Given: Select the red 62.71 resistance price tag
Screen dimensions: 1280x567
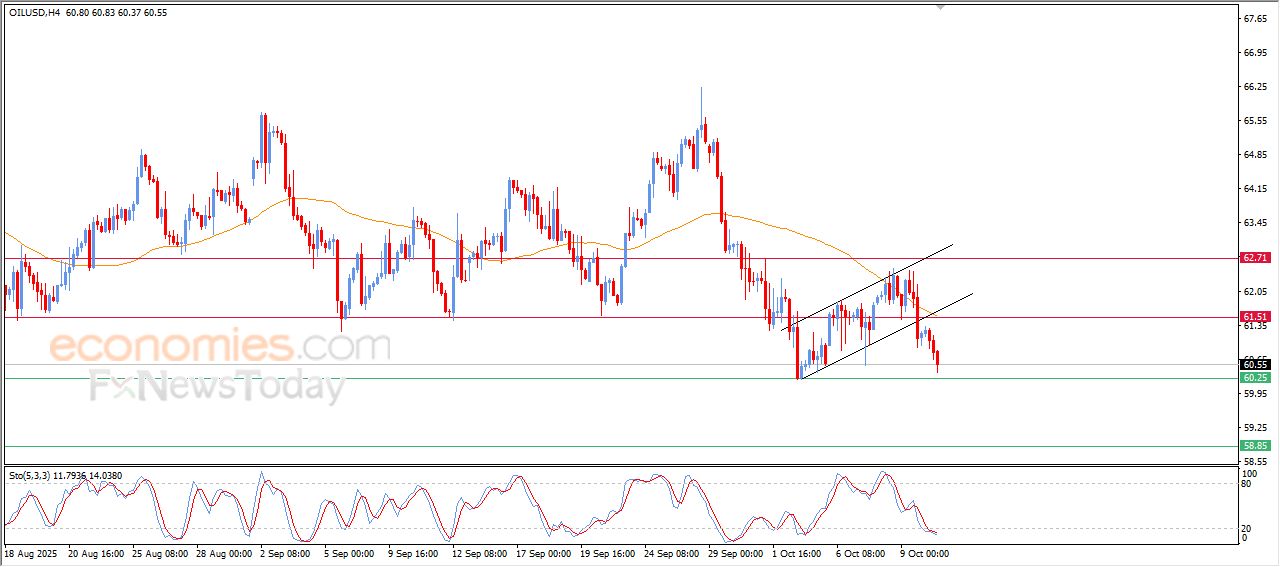Looking at the screenshot, I should coord(1254,258).
